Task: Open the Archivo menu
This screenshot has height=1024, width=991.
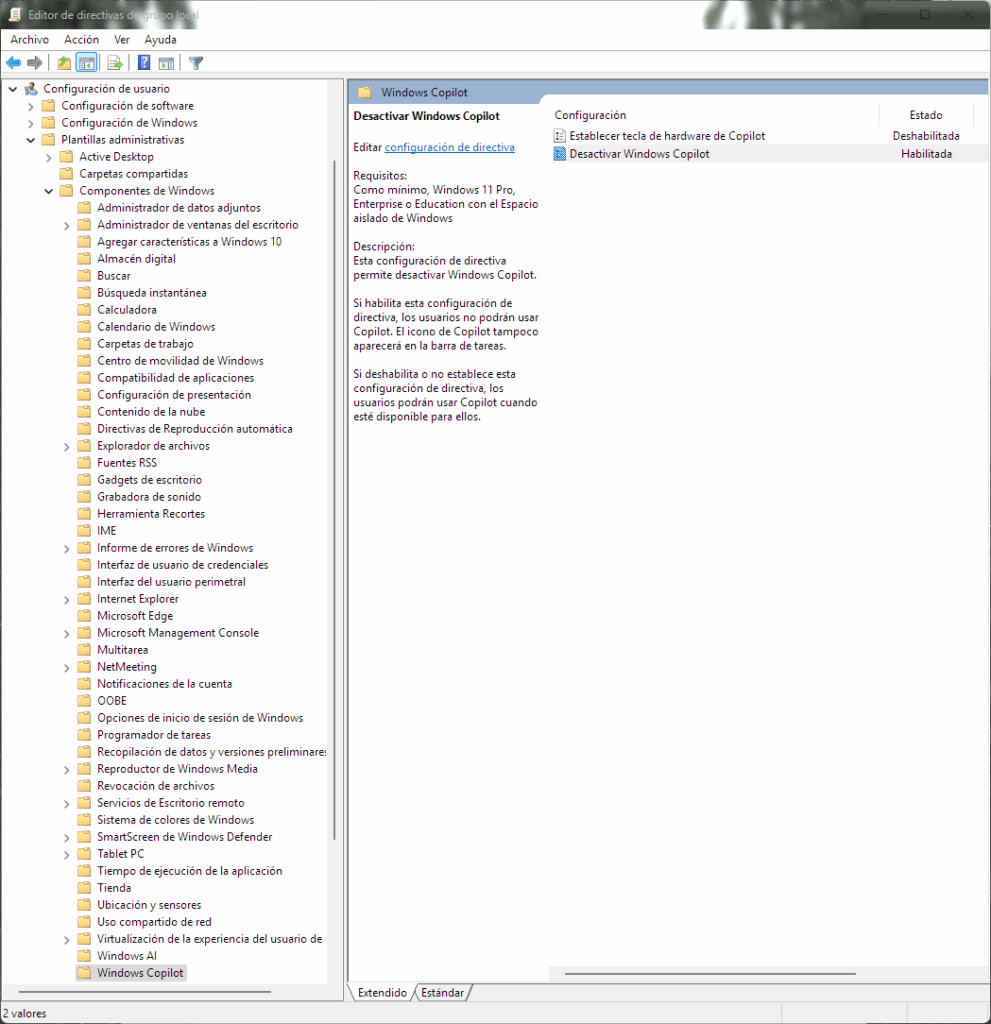Action: [x=29, y=39]
